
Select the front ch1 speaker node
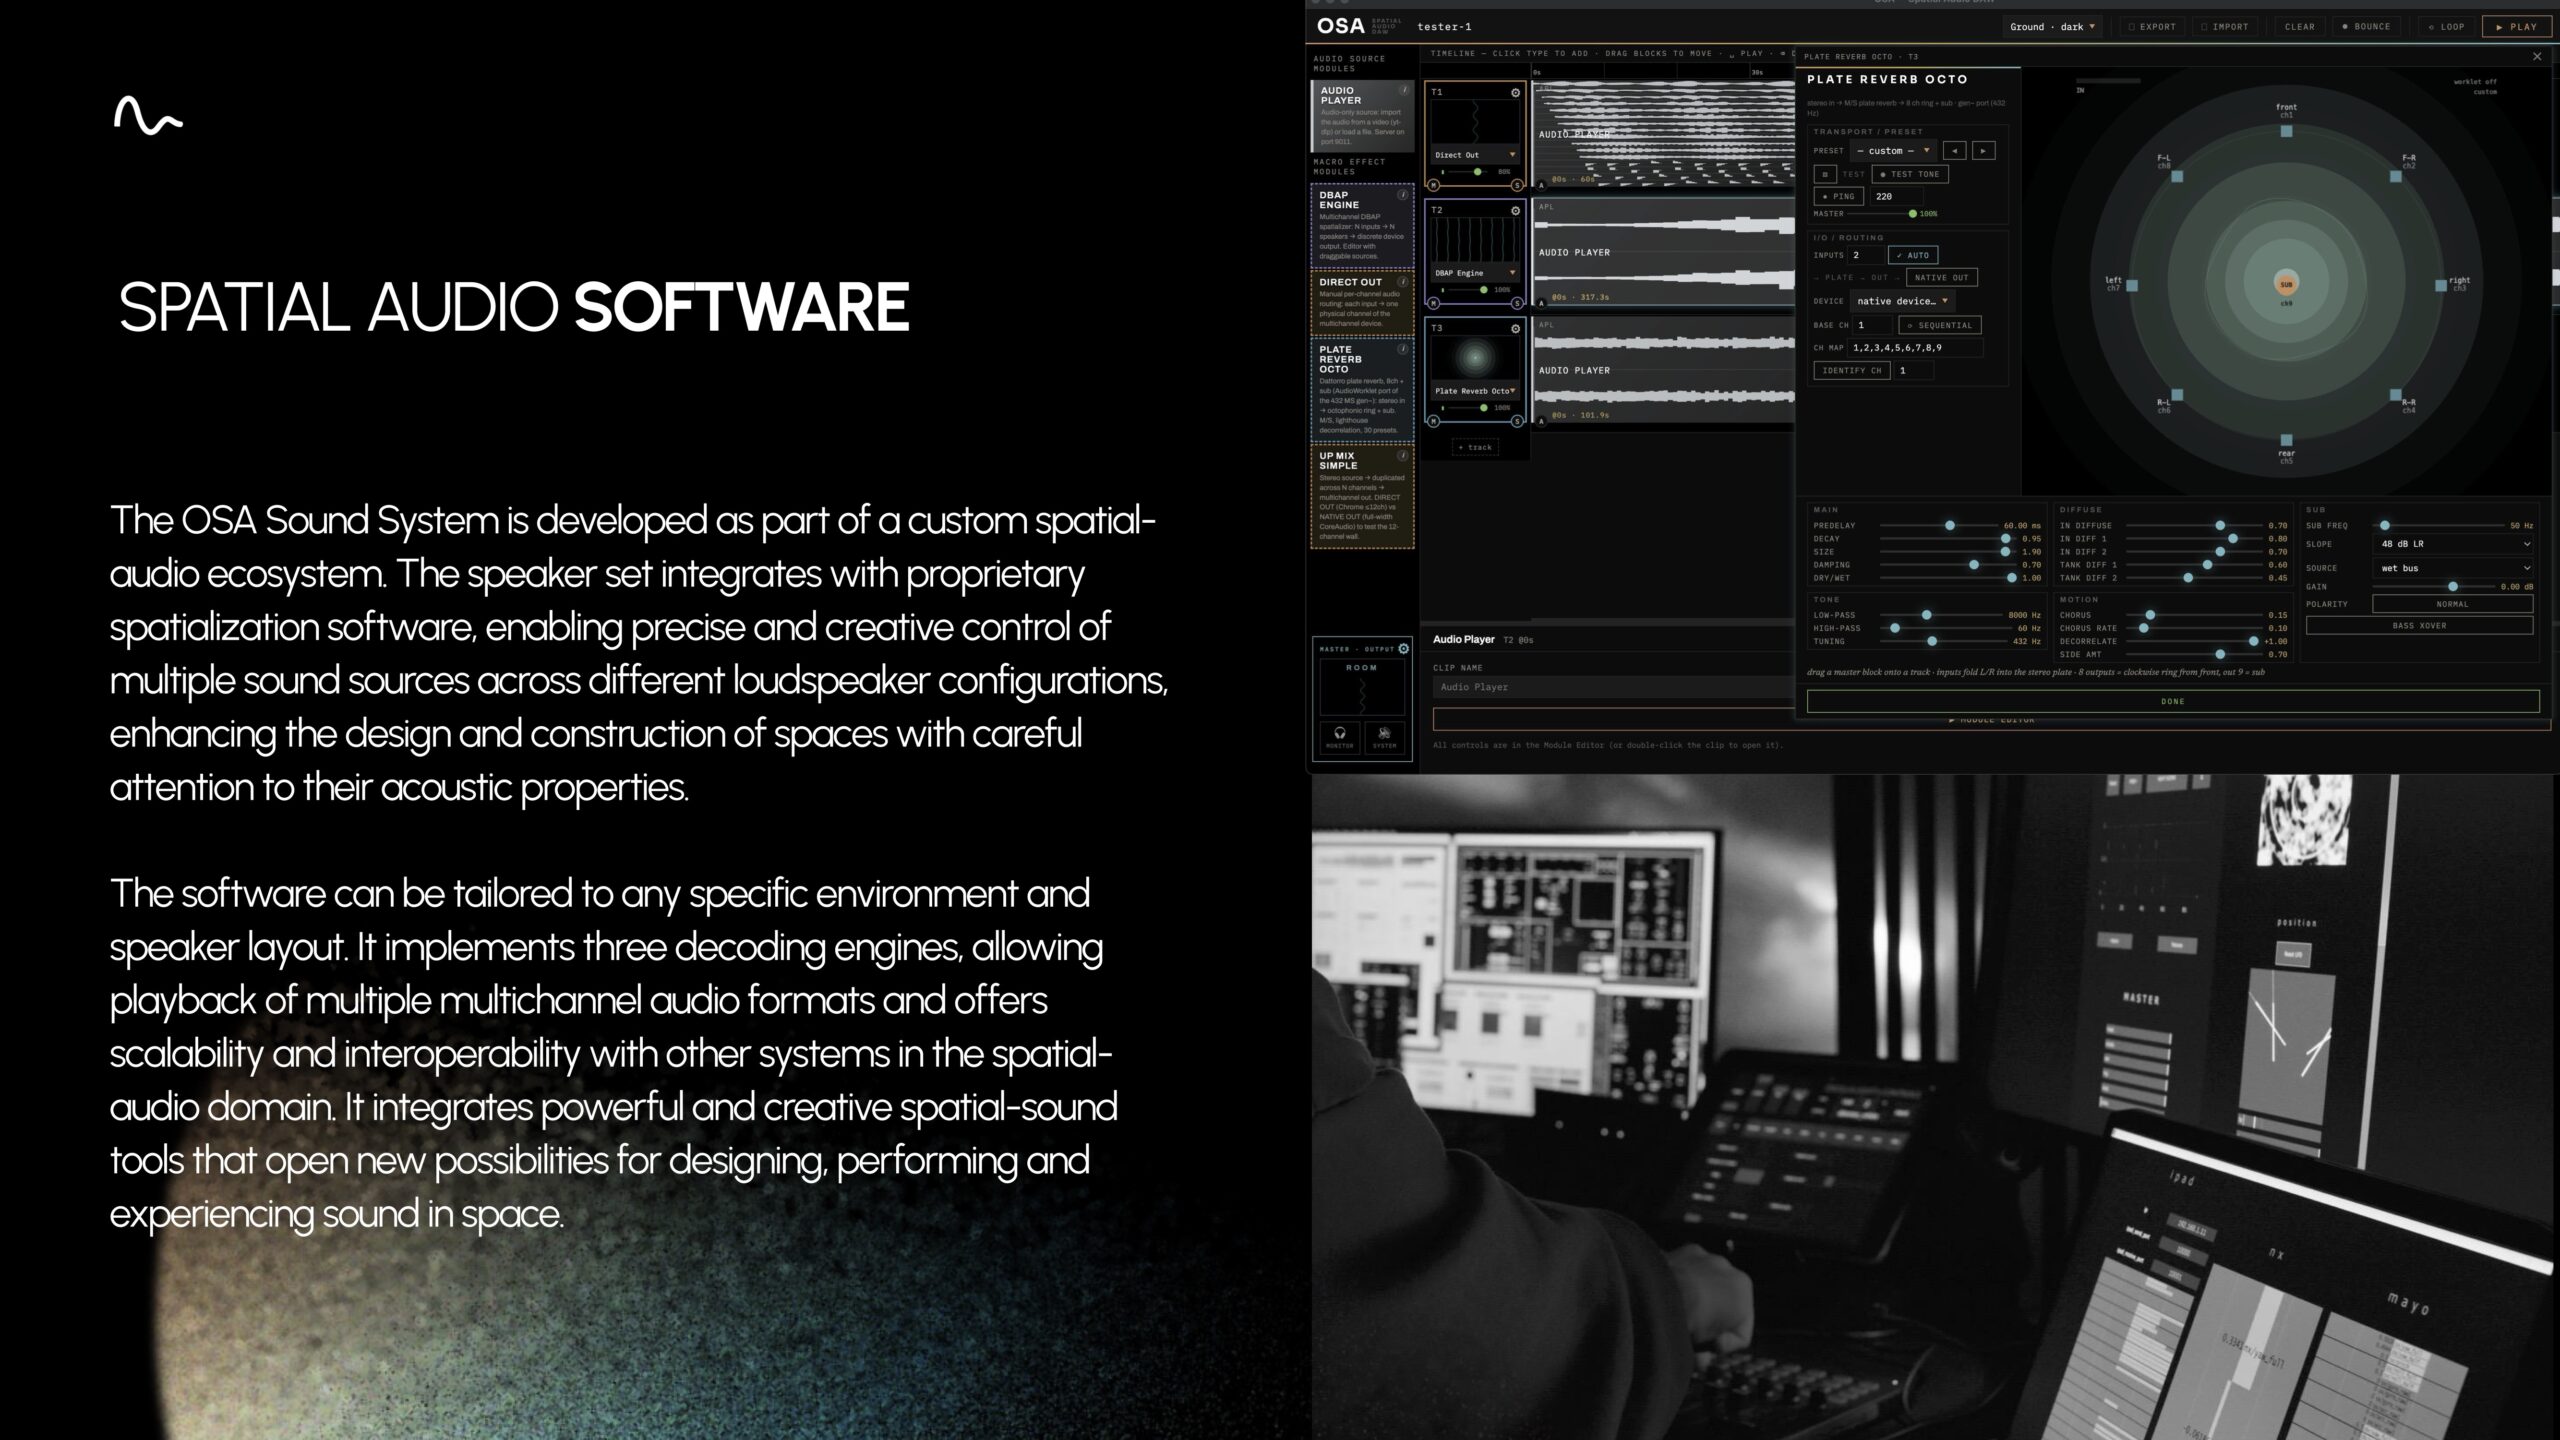pyautogui.click(x=2286, y=131)
